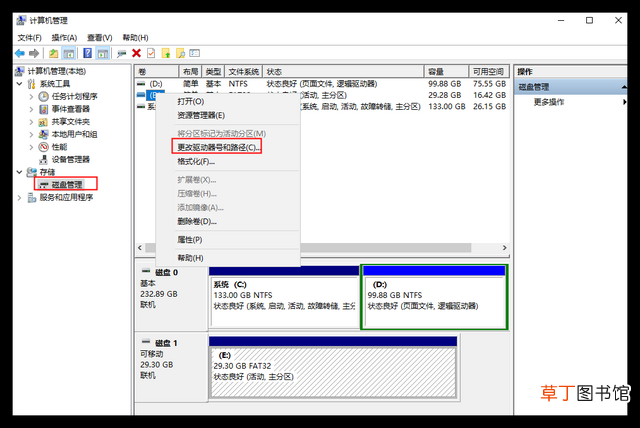Click the folder with magnifier toolbar icon

click(x=180, y=53)
